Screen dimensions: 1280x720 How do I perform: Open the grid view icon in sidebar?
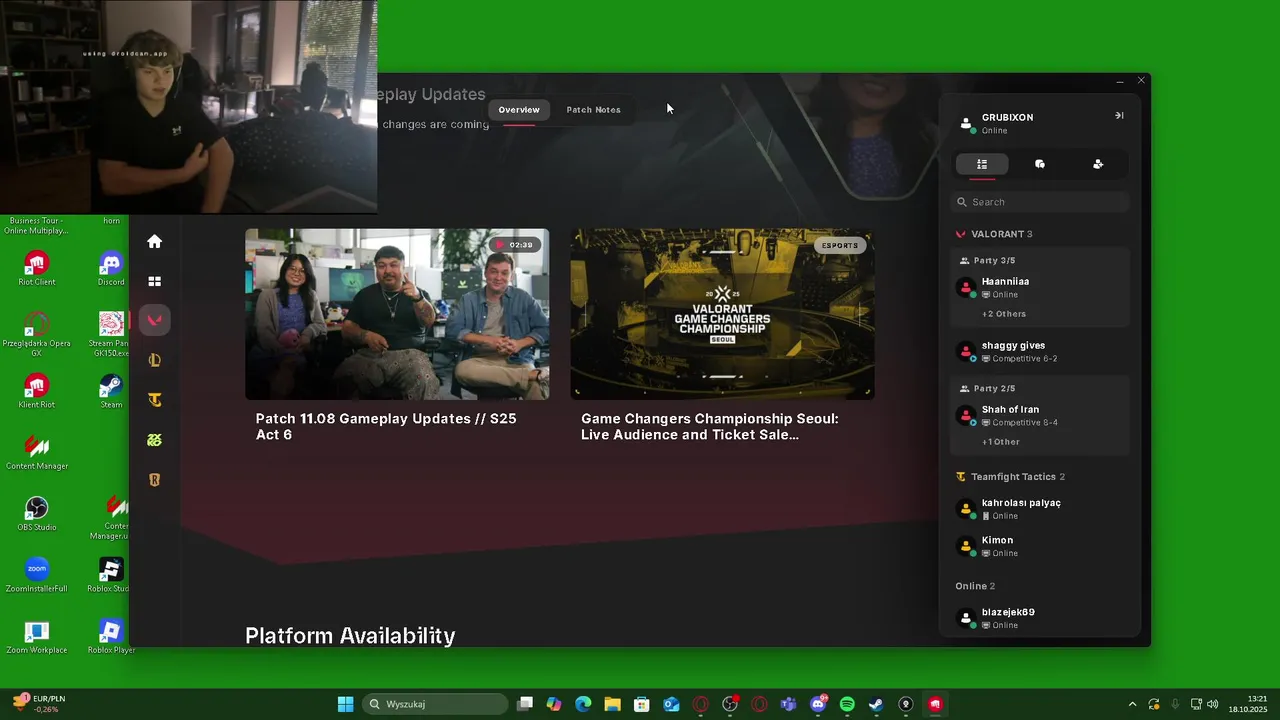tap(154, 282)
